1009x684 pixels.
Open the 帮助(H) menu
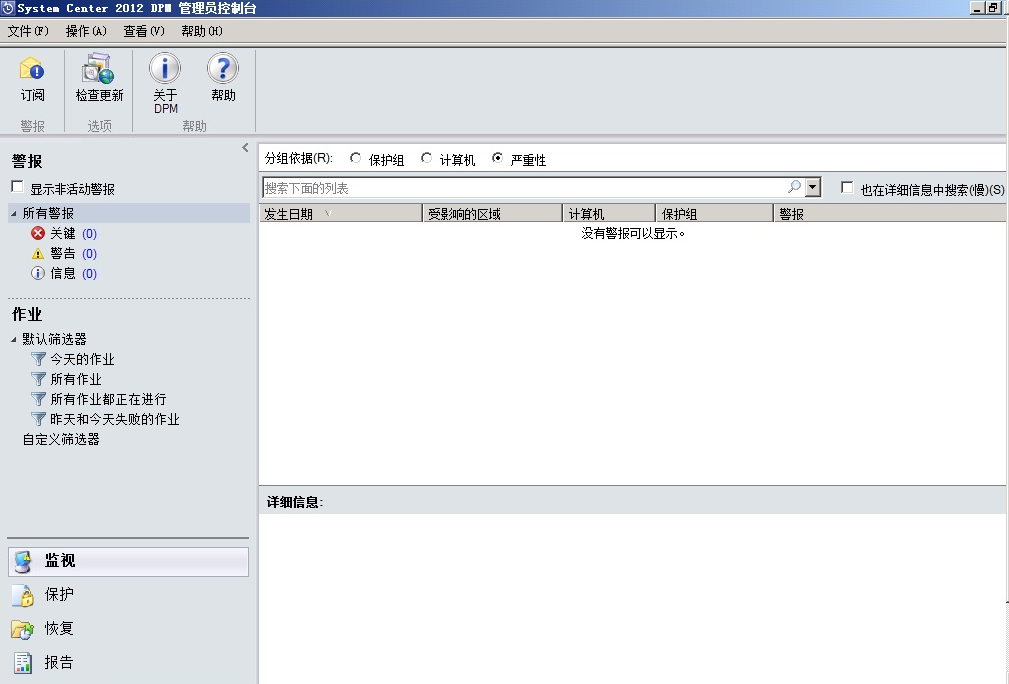201,31
